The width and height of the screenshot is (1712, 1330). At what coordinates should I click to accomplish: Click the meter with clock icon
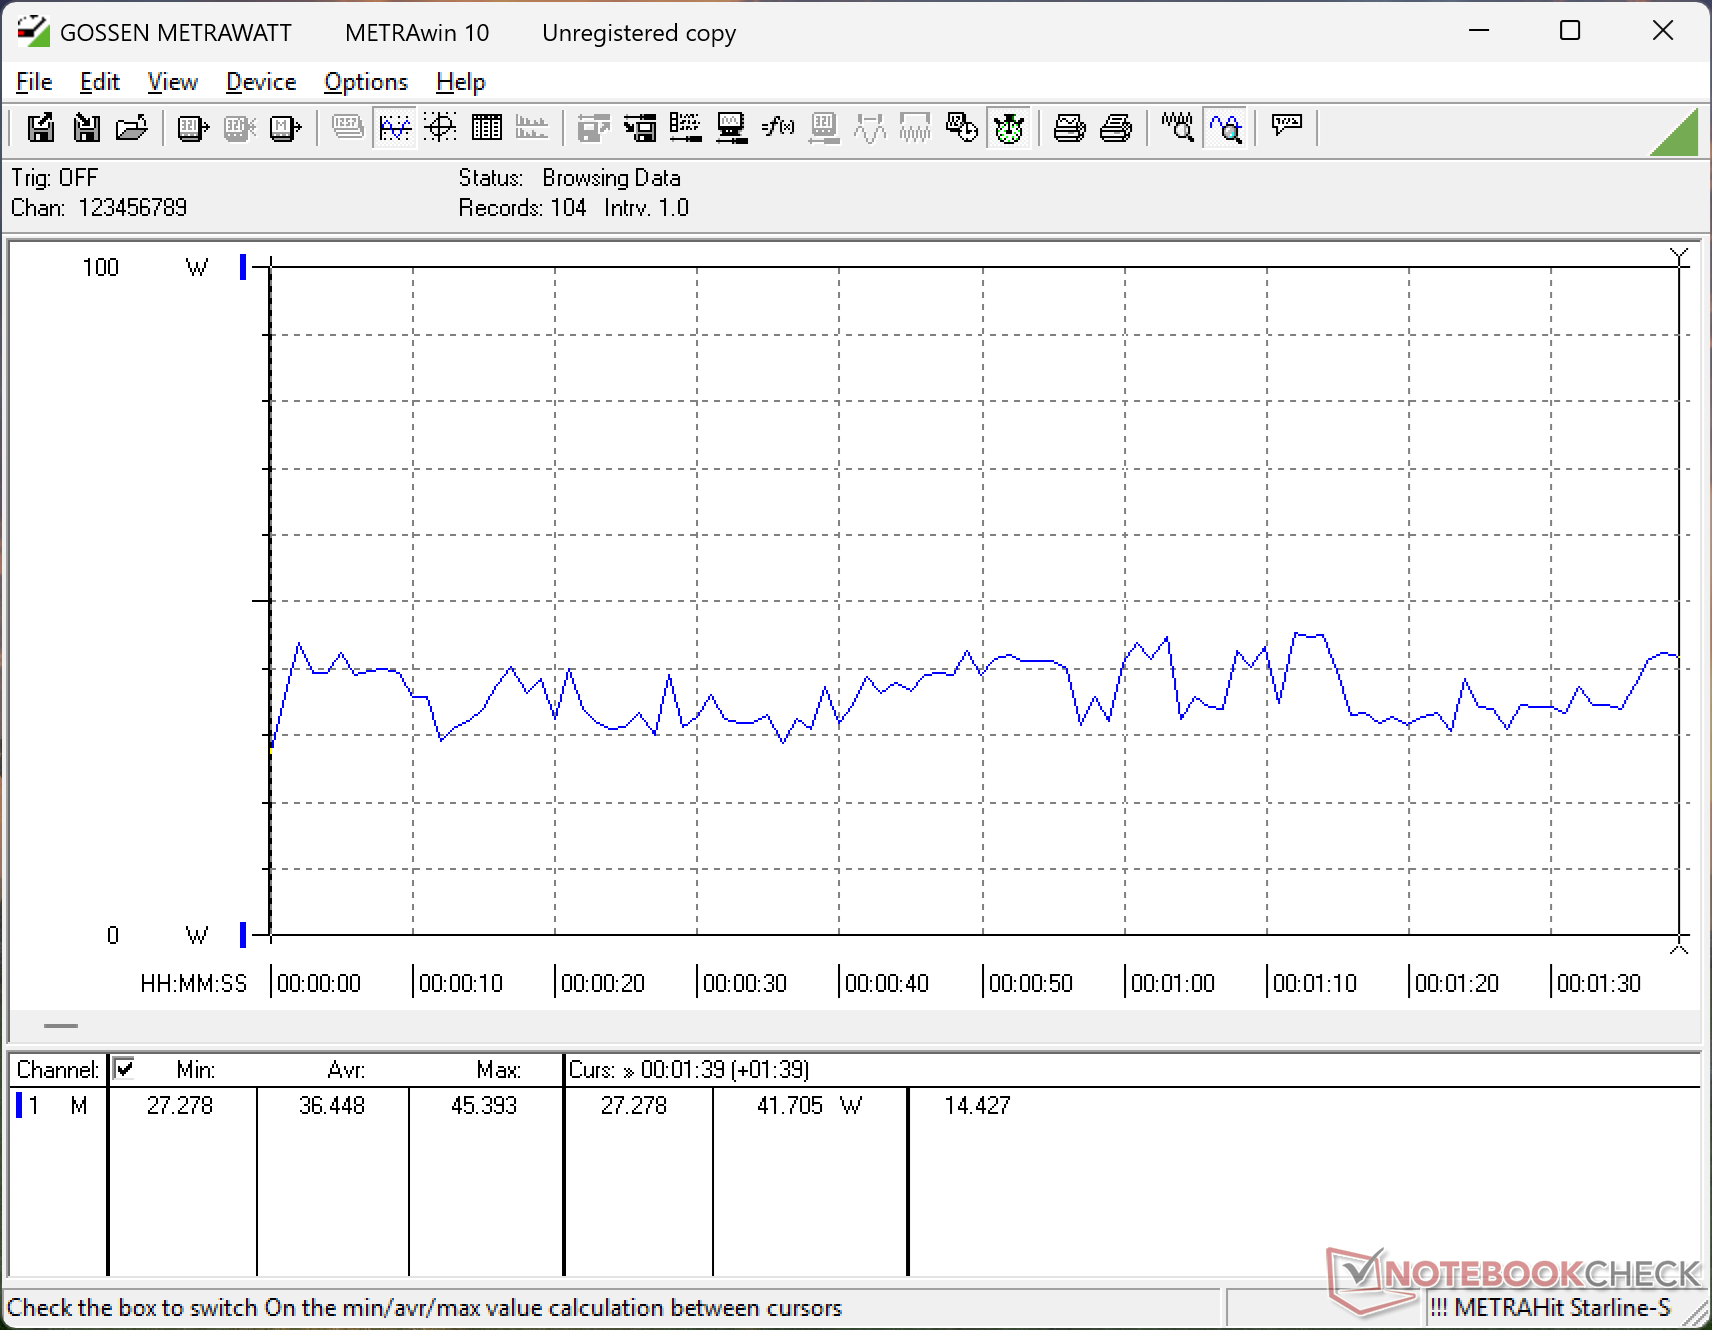[x=961, y=128]
